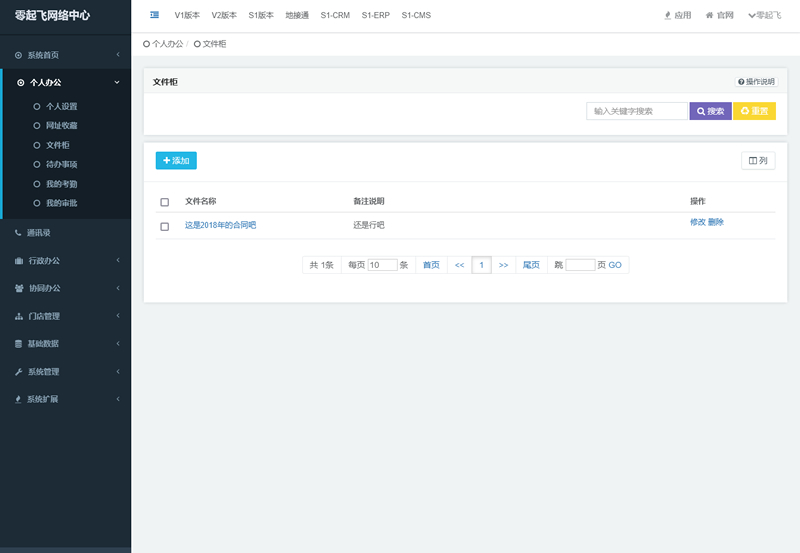Click the yellow 重置 button

click(754, 111)
